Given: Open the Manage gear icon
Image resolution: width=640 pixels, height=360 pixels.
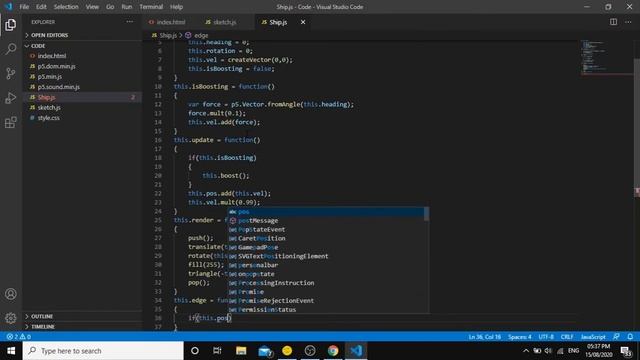Looking at the screenshot, I should tap(11, 318).
